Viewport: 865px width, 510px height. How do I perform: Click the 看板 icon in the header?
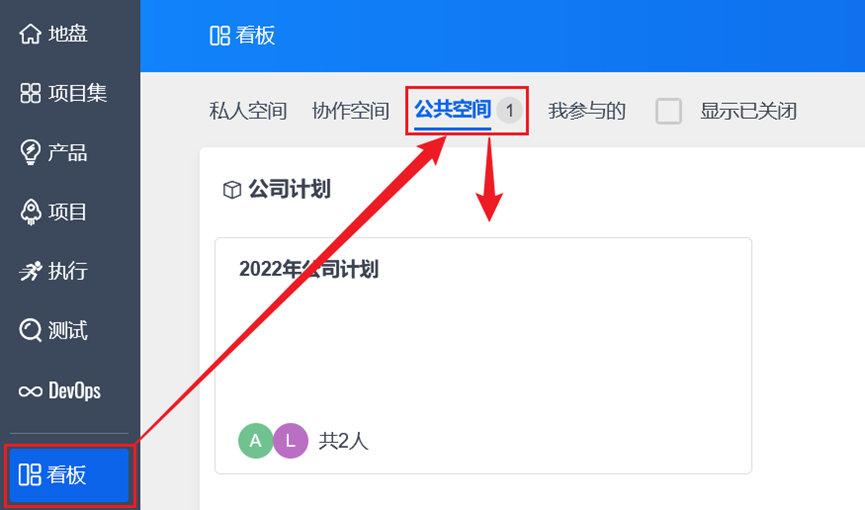[220, 36]
